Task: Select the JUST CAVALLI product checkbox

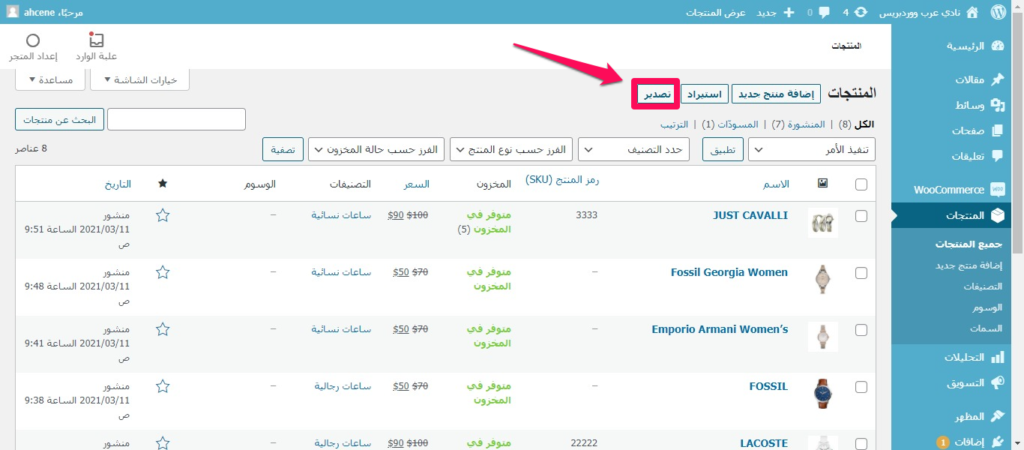Action: point(862,216)
